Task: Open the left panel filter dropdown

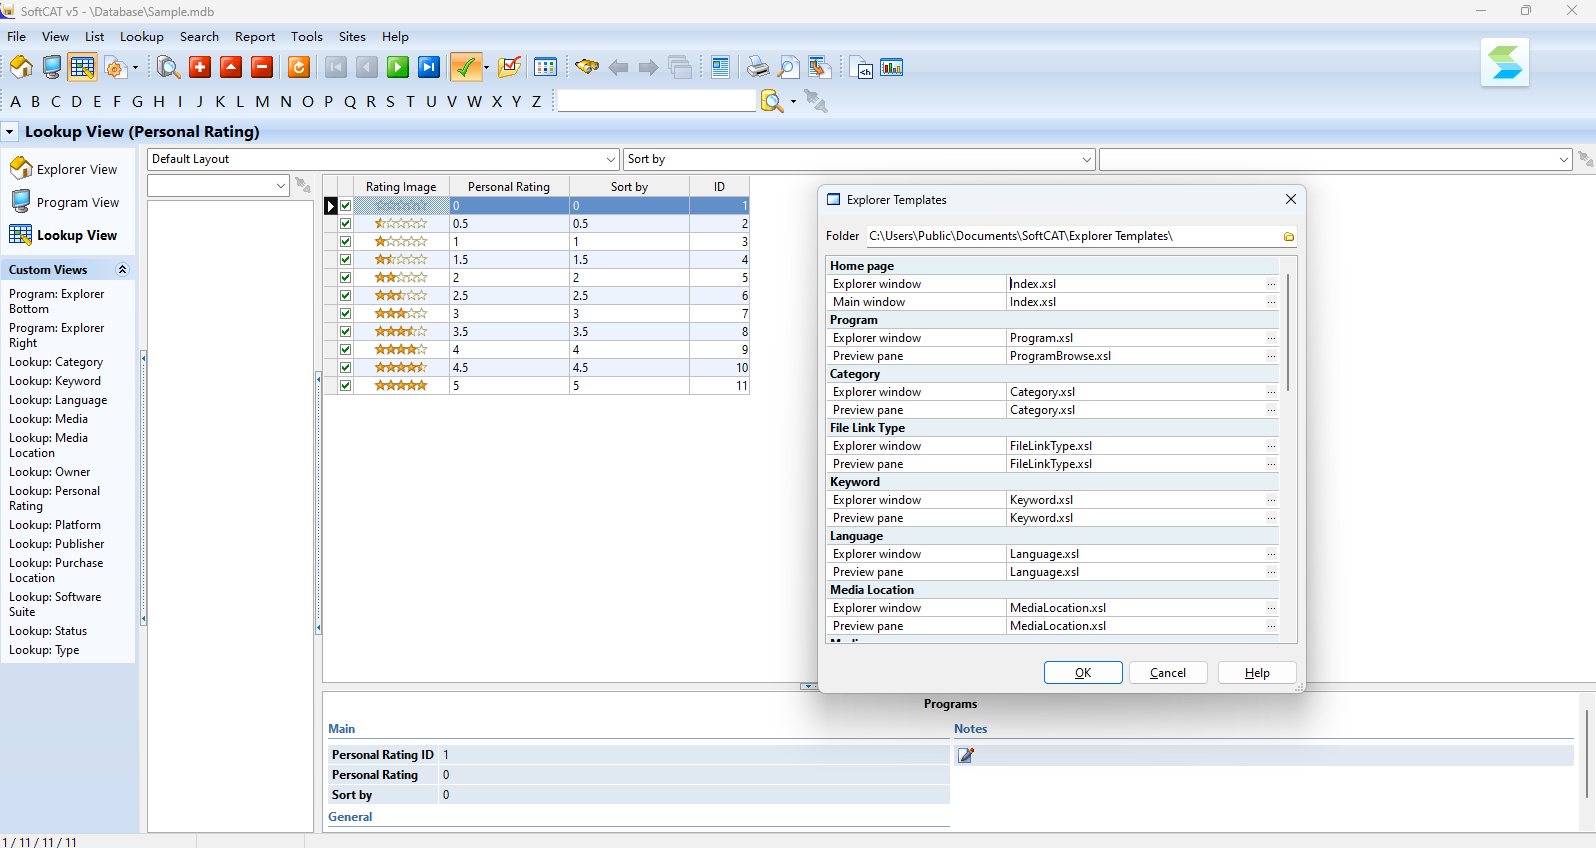Action: (x=281, y=186)
